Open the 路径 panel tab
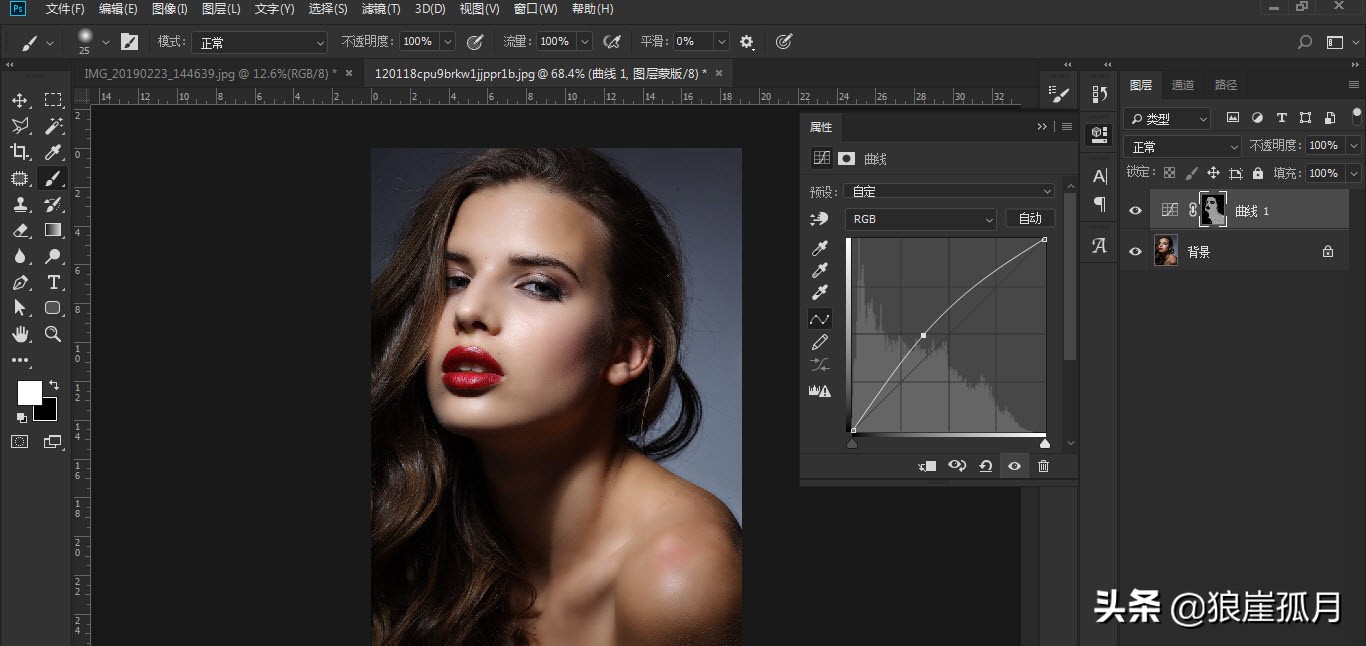The image size is (1366, 646). click(x=1226, y=85)
